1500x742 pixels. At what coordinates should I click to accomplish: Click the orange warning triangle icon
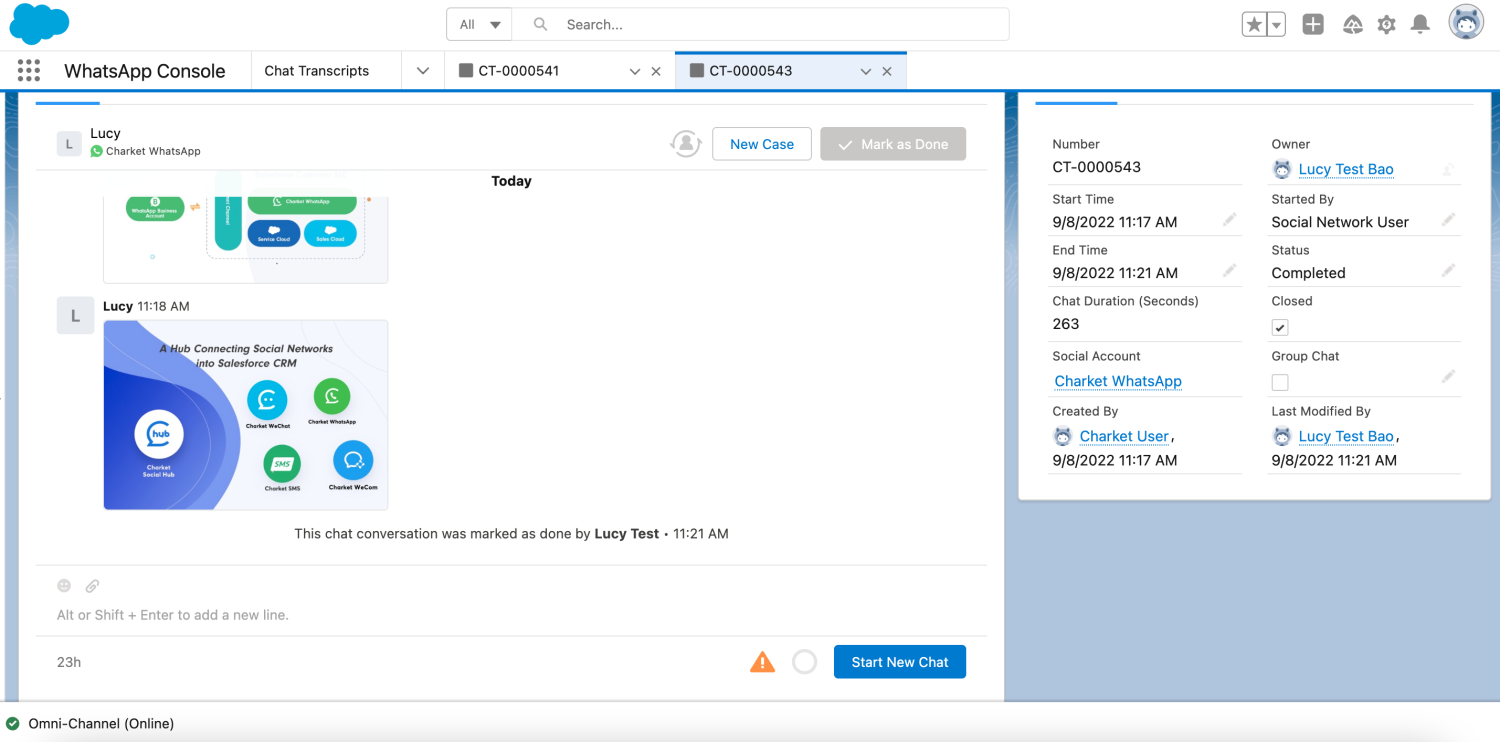click(x=762, y=662)
